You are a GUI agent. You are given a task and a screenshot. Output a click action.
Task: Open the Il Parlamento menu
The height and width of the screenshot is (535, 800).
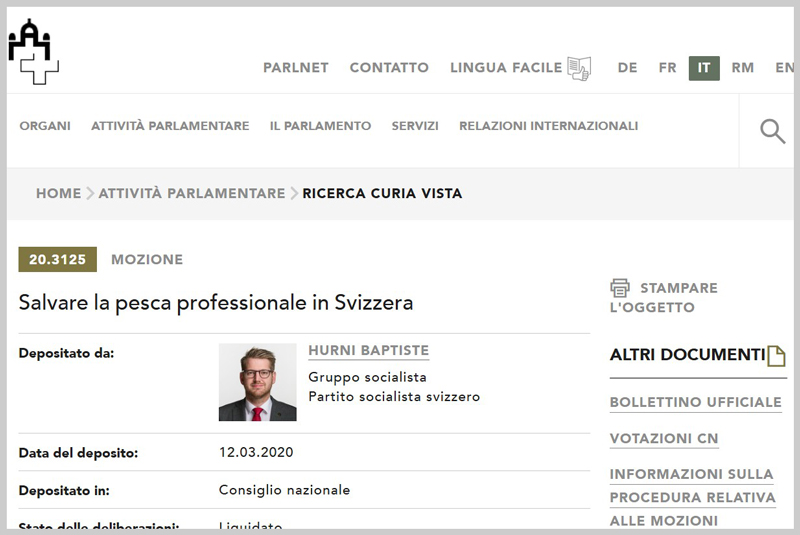pos(320,126)
